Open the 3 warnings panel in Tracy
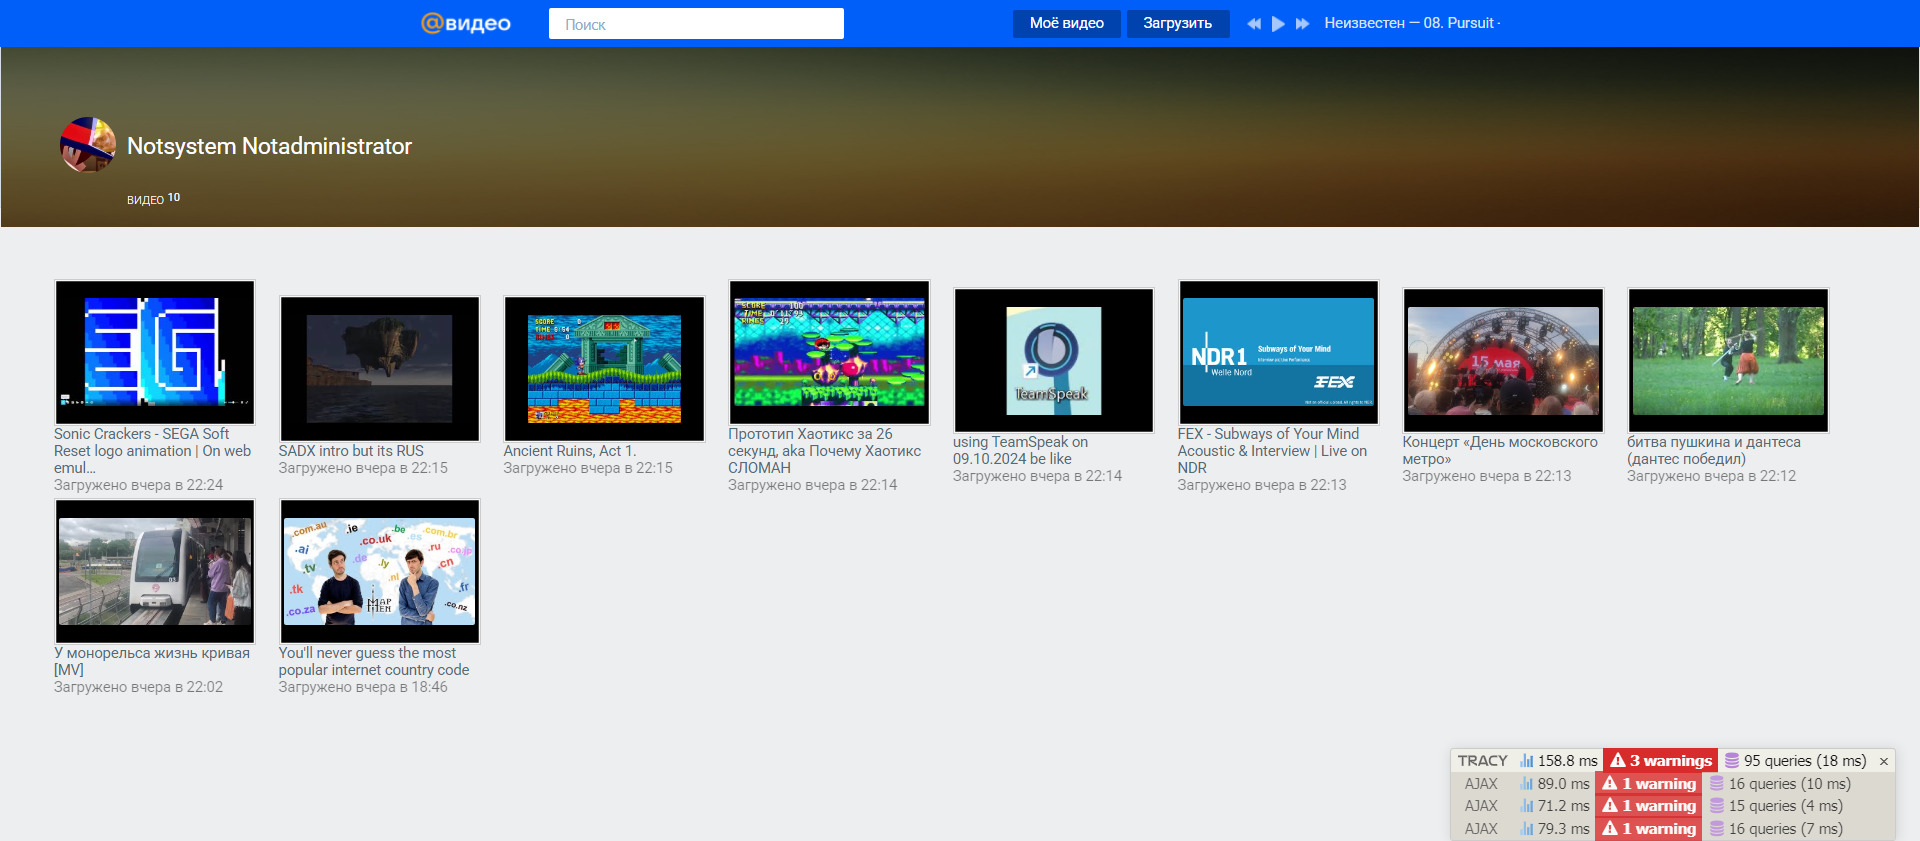 coord(1661,761)
